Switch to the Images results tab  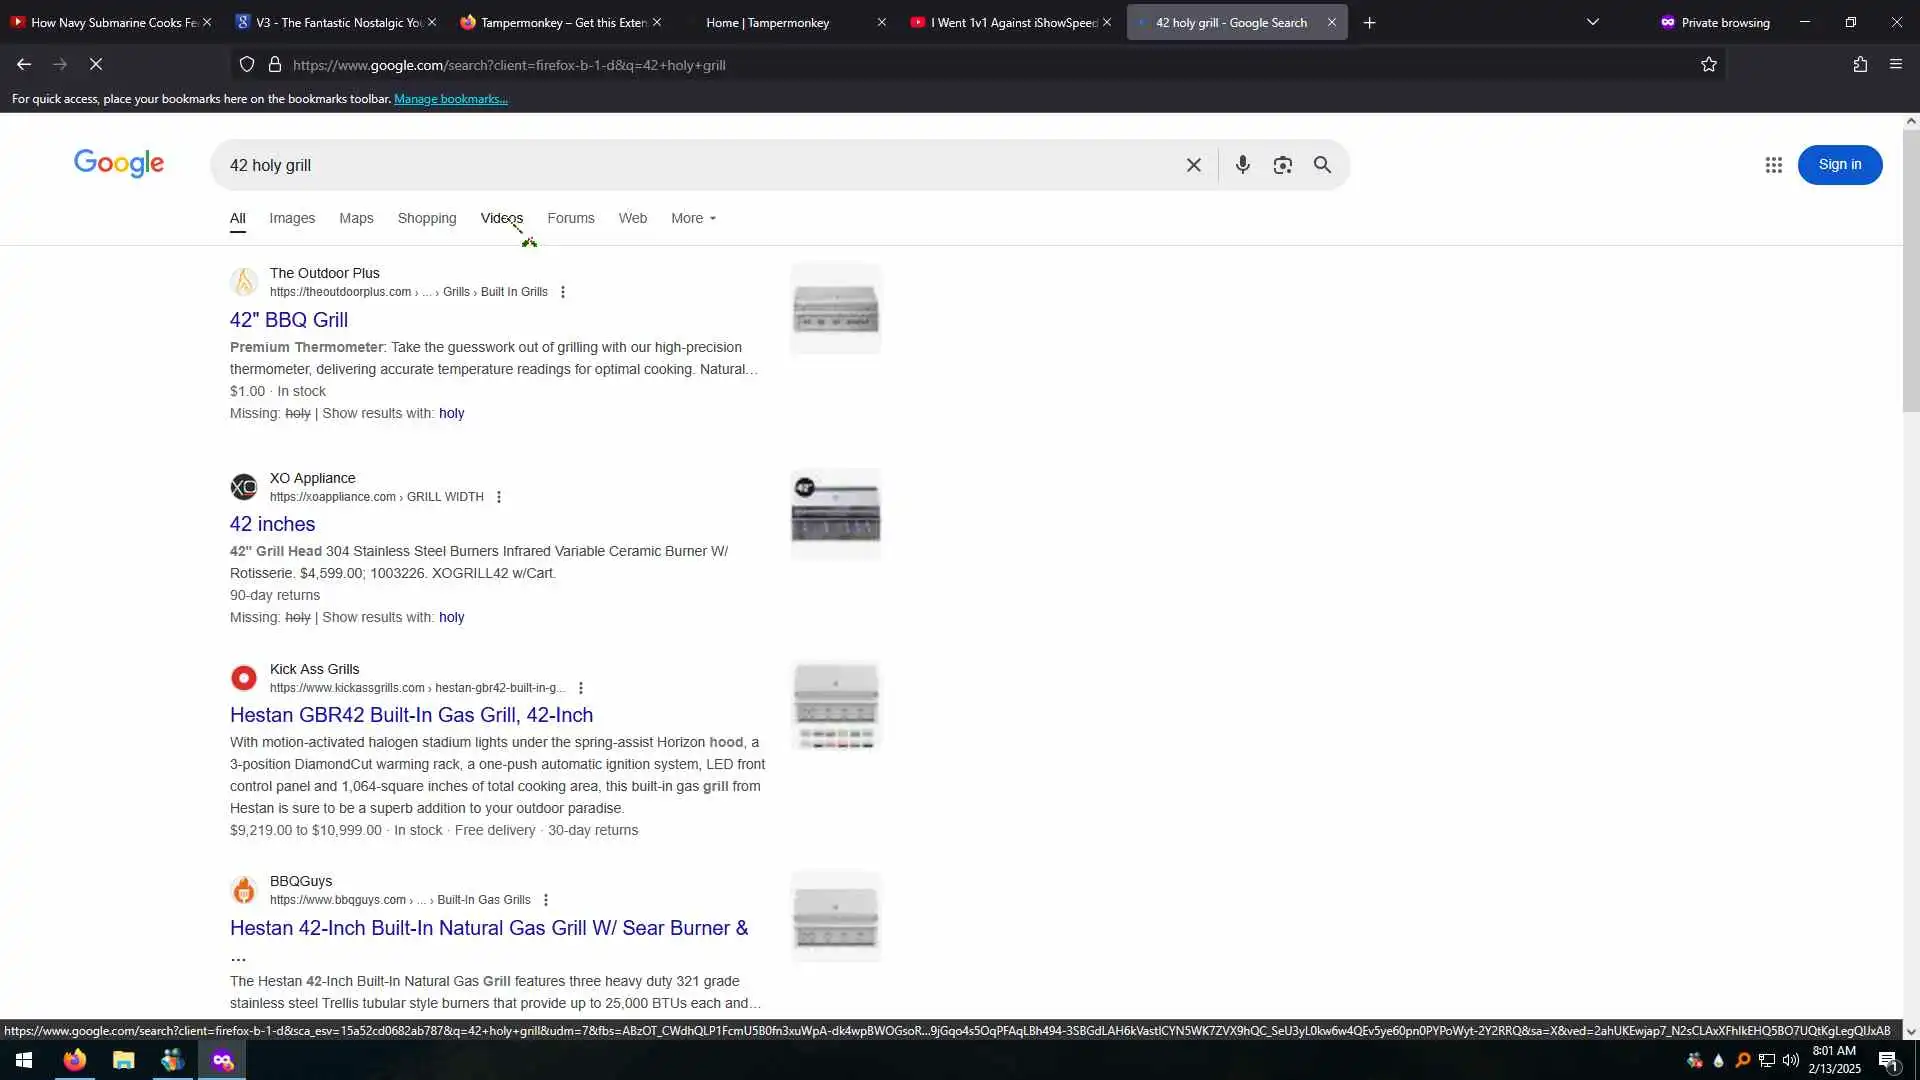[291, 218]
